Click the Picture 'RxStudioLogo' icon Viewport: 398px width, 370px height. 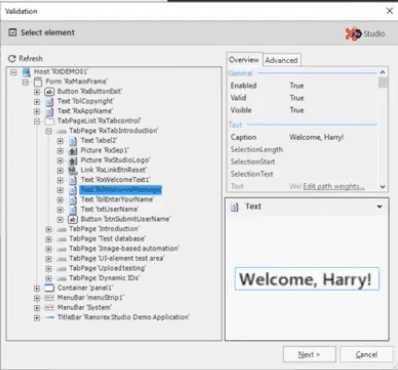coord(73,160)
